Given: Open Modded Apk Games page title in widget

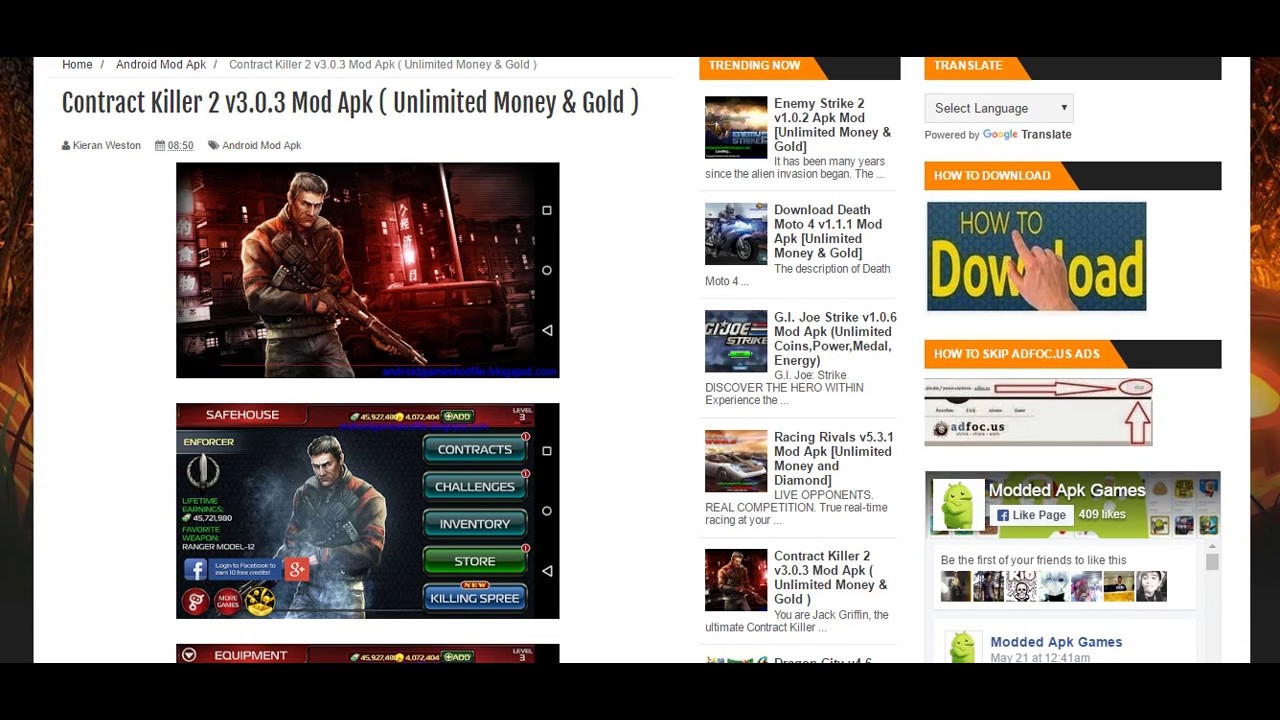Looking at the screenshot, I should tap(1067, 490).
